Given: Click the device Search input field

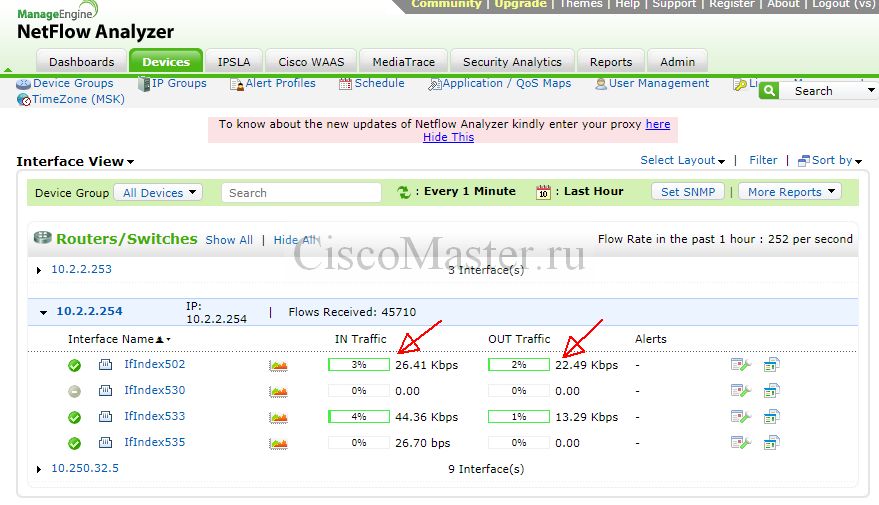Looking at the screenshot, I should click(302, 193).
